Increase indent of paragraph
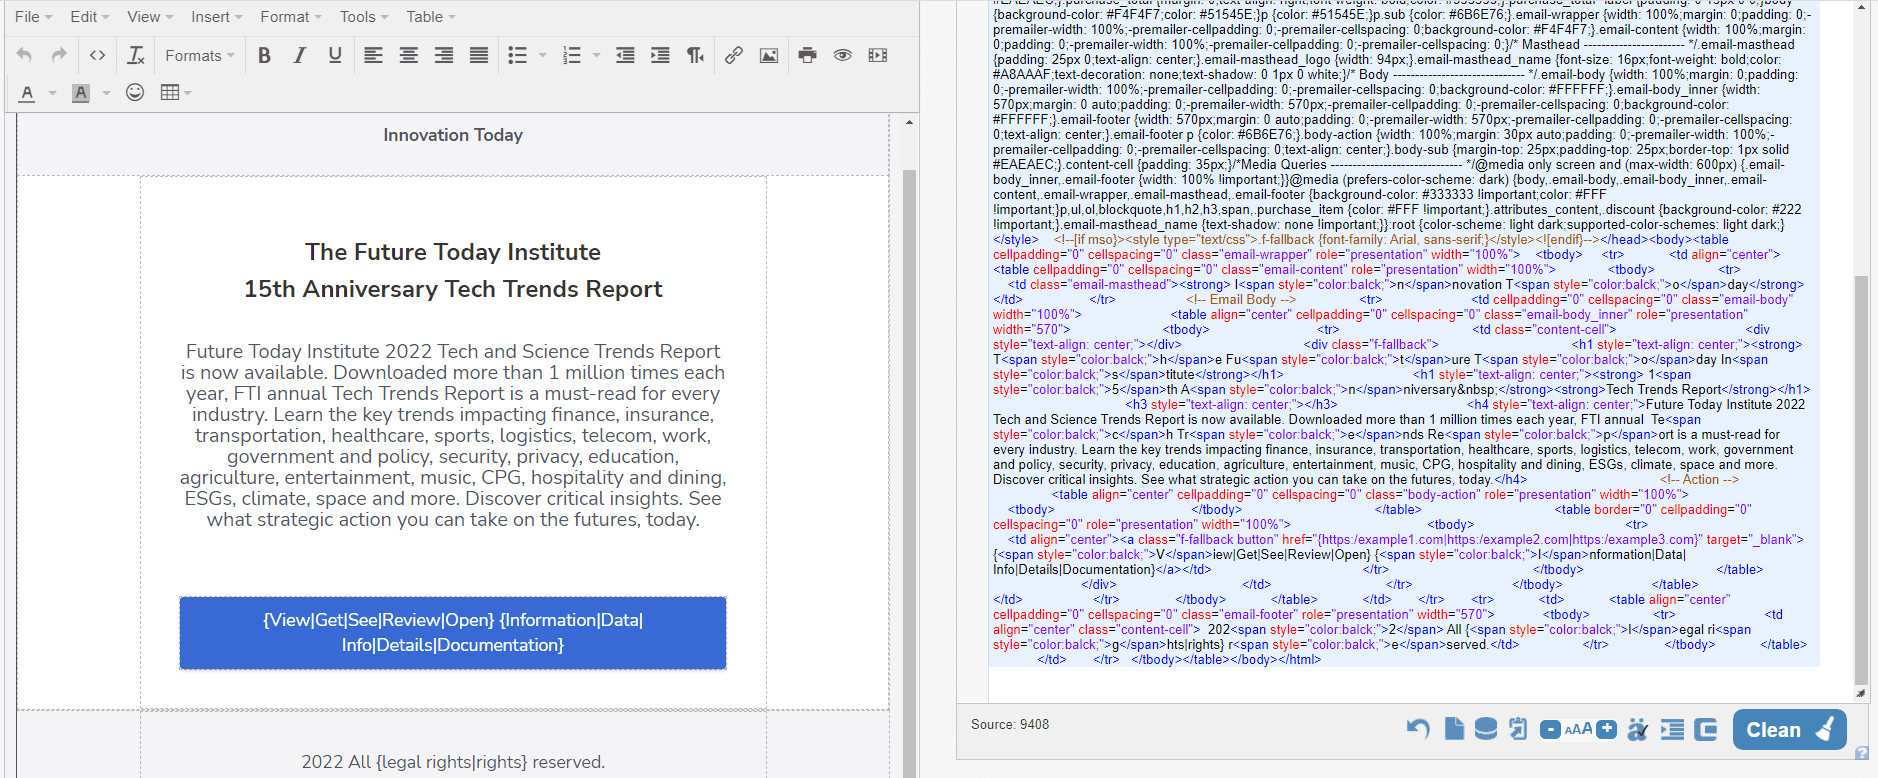The height and width of the screenshot is (778, 1878). coord(660,55)
